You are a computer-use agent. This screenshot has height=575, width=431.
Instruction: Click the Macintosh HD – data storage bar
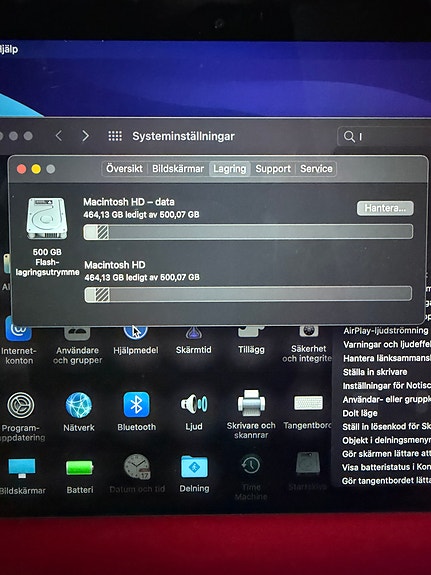point(248,232)
